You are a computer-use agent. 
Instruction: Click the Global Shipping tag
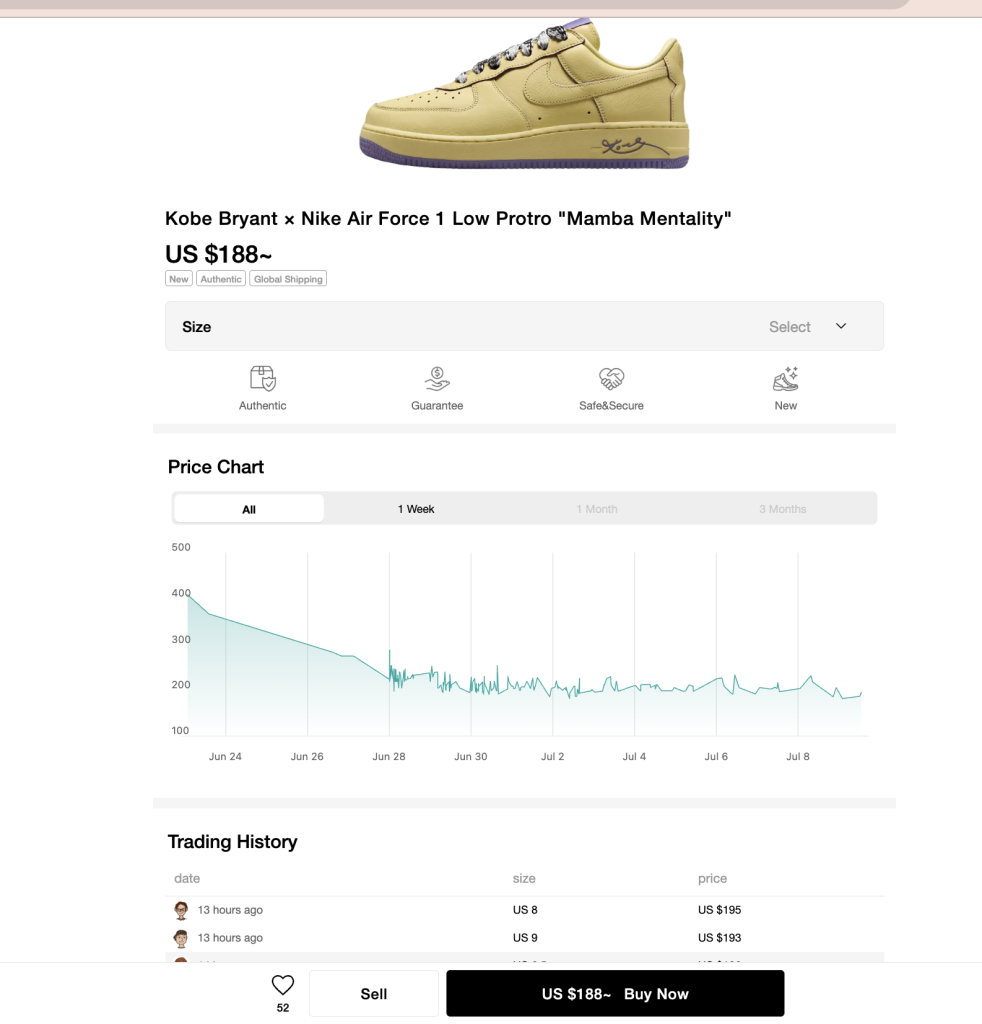pyautogui.click(x=288, y=279)
